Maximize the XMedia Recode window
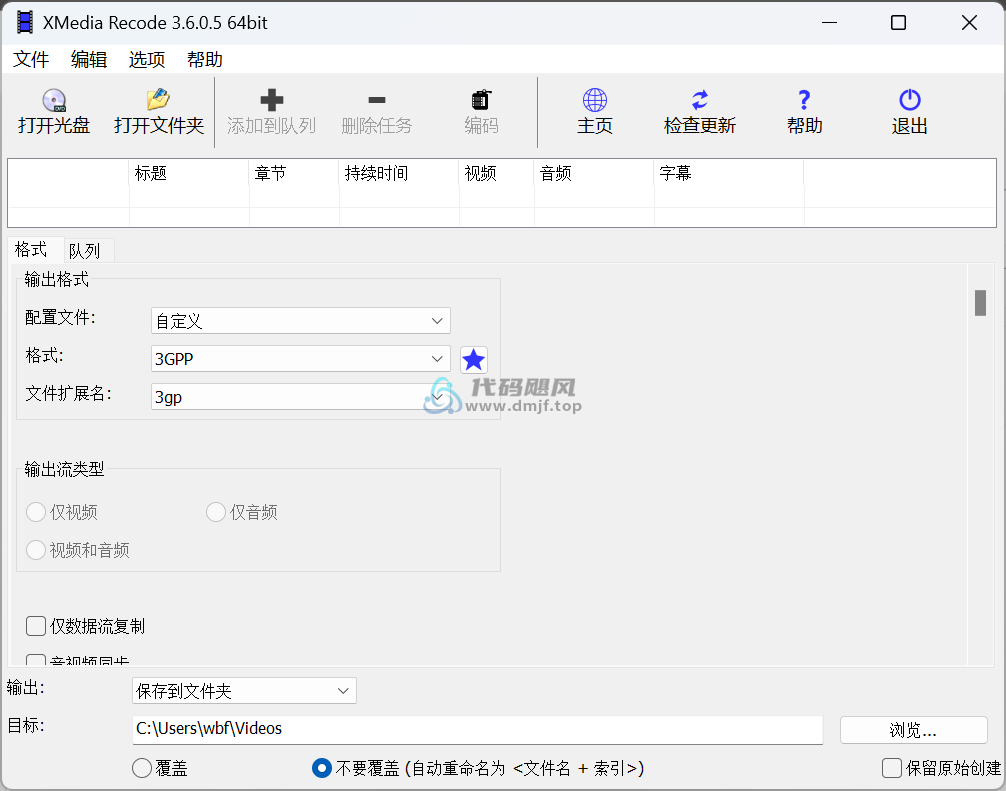 [x=898, y=22]
